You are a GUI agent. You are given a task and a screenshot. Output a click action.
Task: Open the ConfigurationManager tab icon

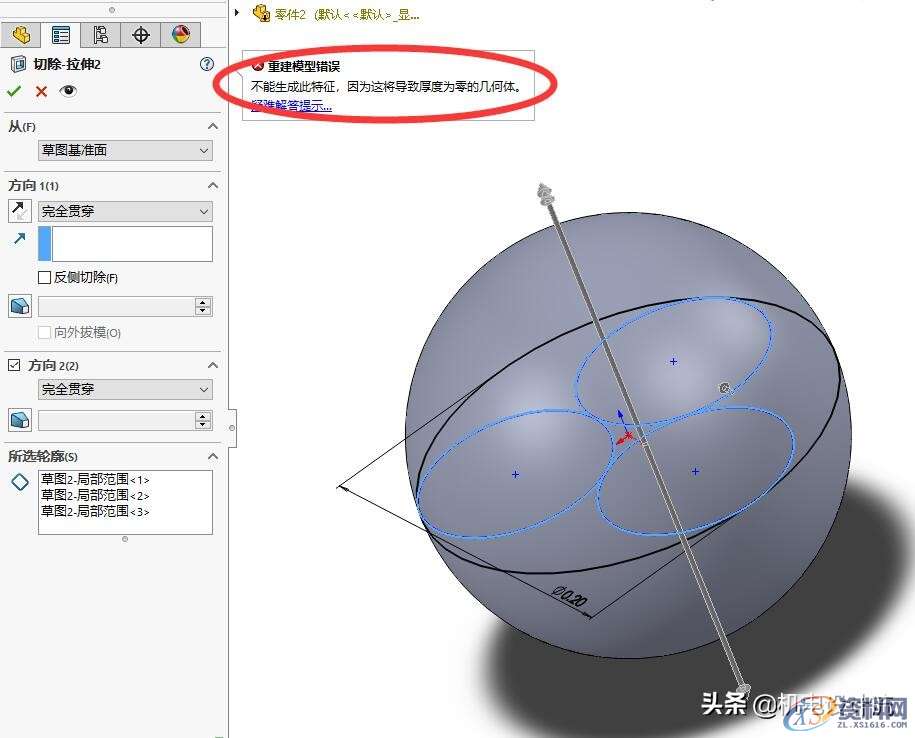point(101,33)
